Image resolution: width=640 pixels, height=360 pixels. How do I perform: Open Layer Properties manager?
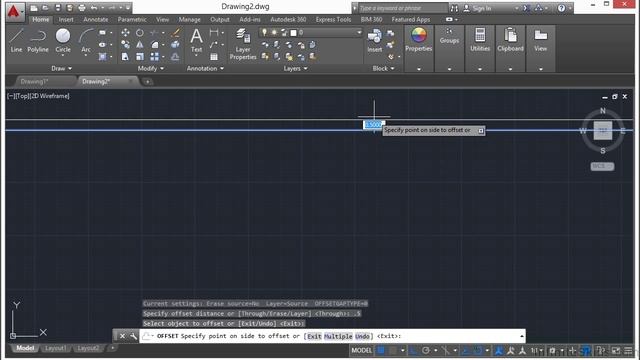click(243, 44)
